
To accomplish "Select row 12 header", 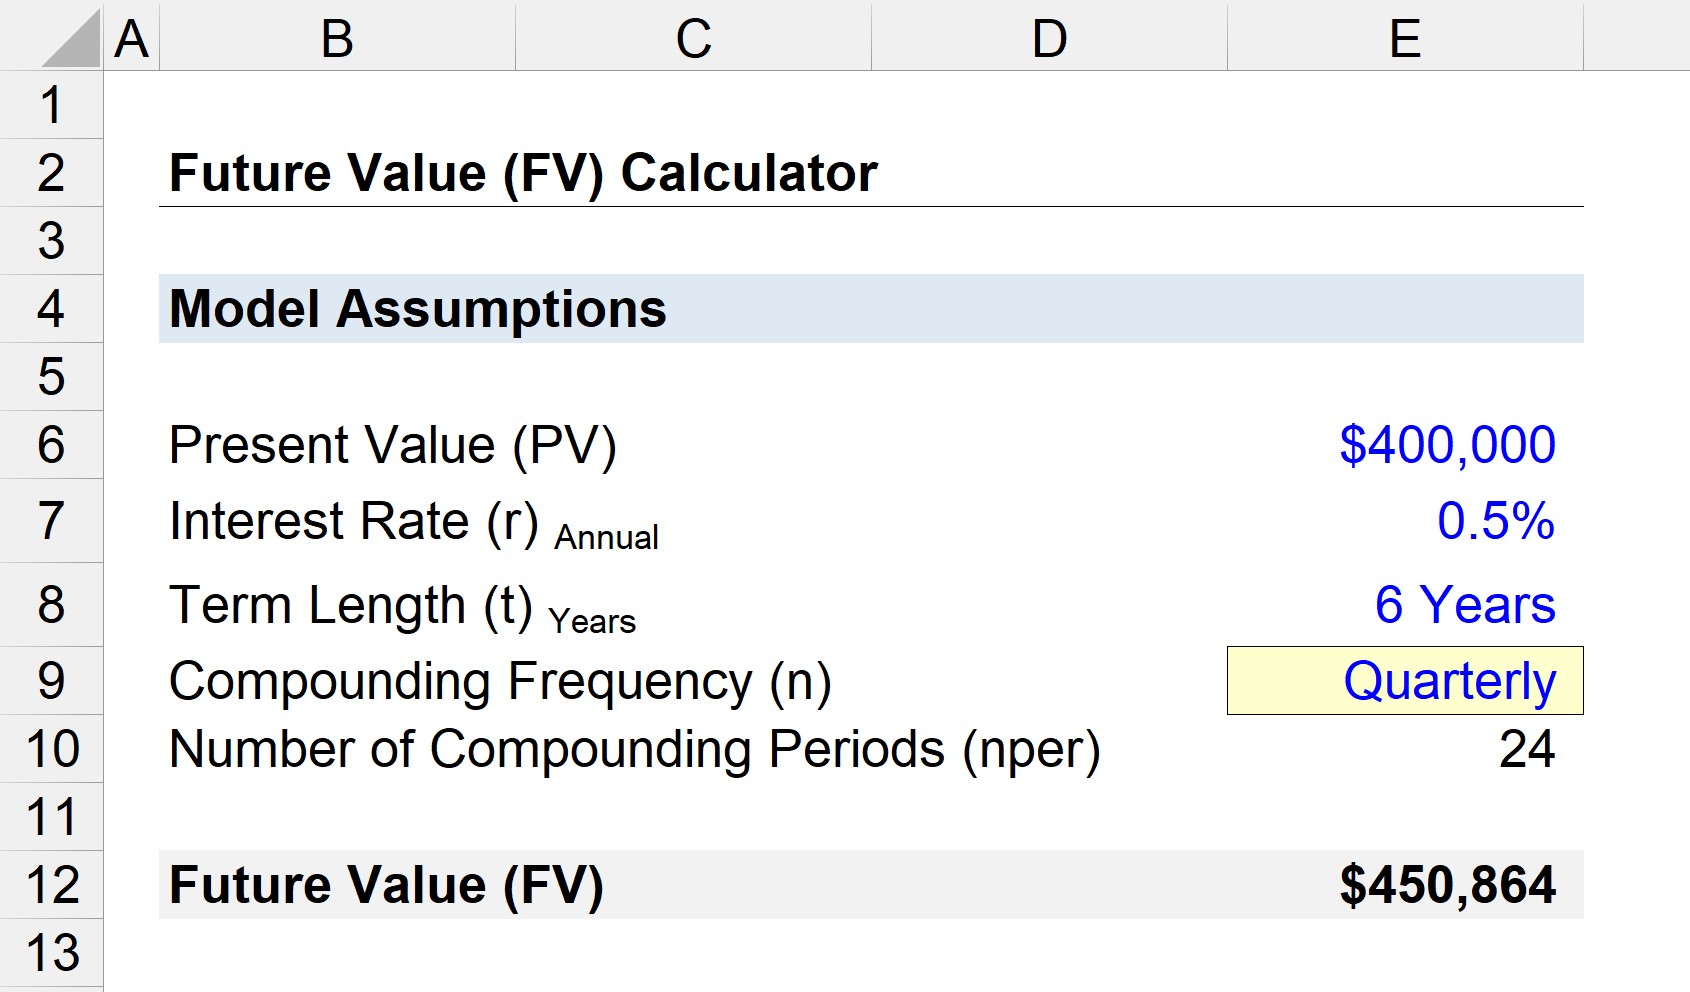I will point(51,885).
